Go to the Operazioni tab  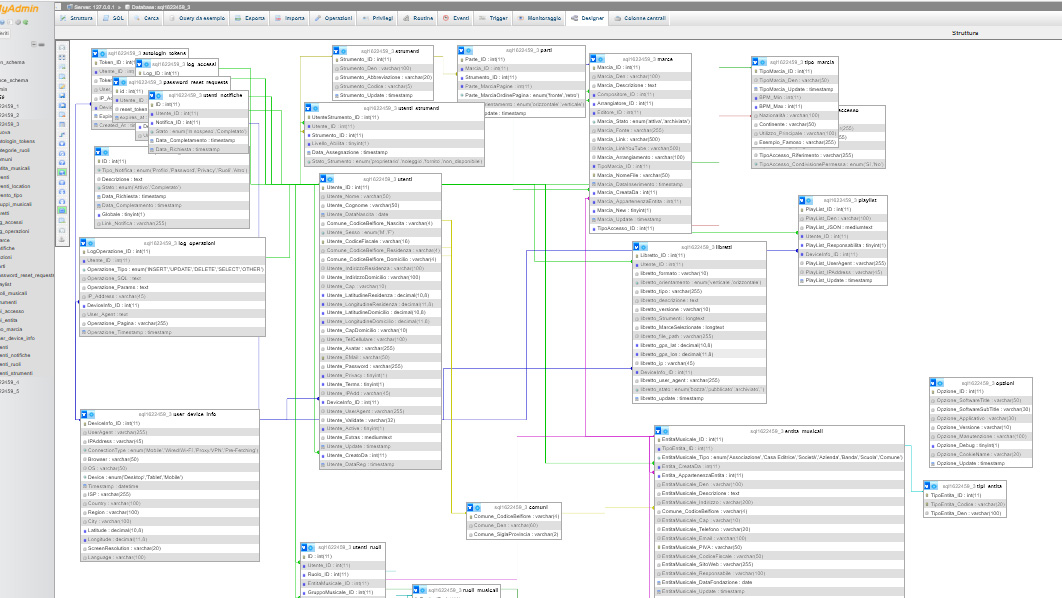pos(333,18)
